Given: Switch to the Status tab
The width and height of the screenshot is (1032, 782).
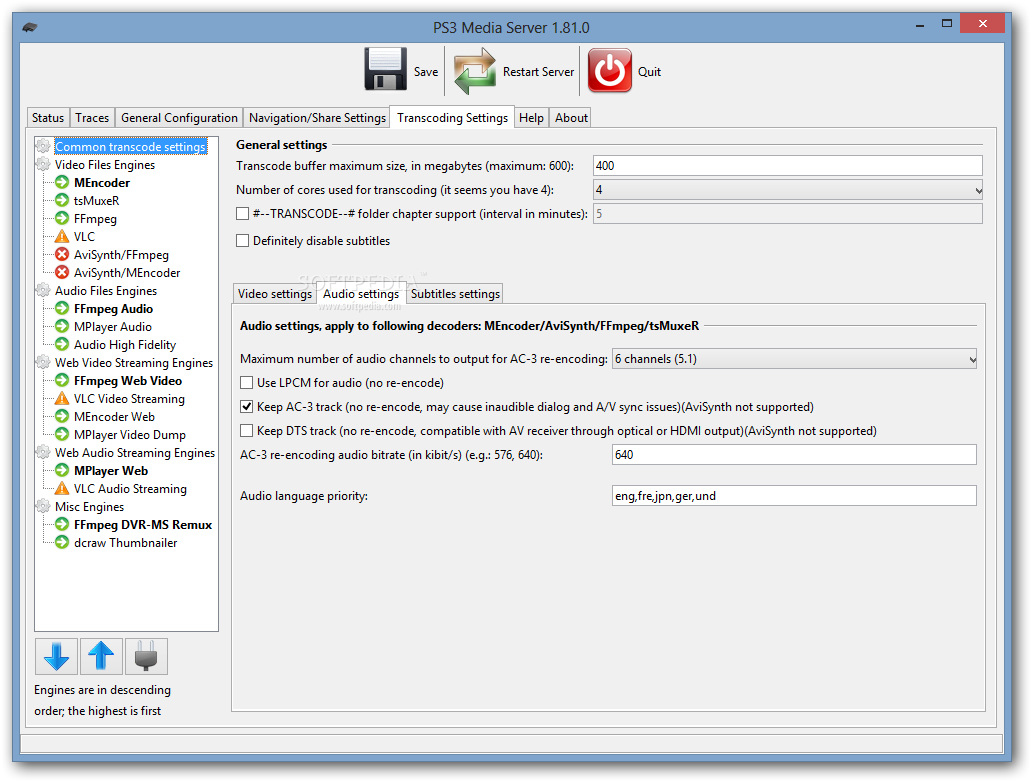Looking at the screenshot, I should click(x=48, y=117).
